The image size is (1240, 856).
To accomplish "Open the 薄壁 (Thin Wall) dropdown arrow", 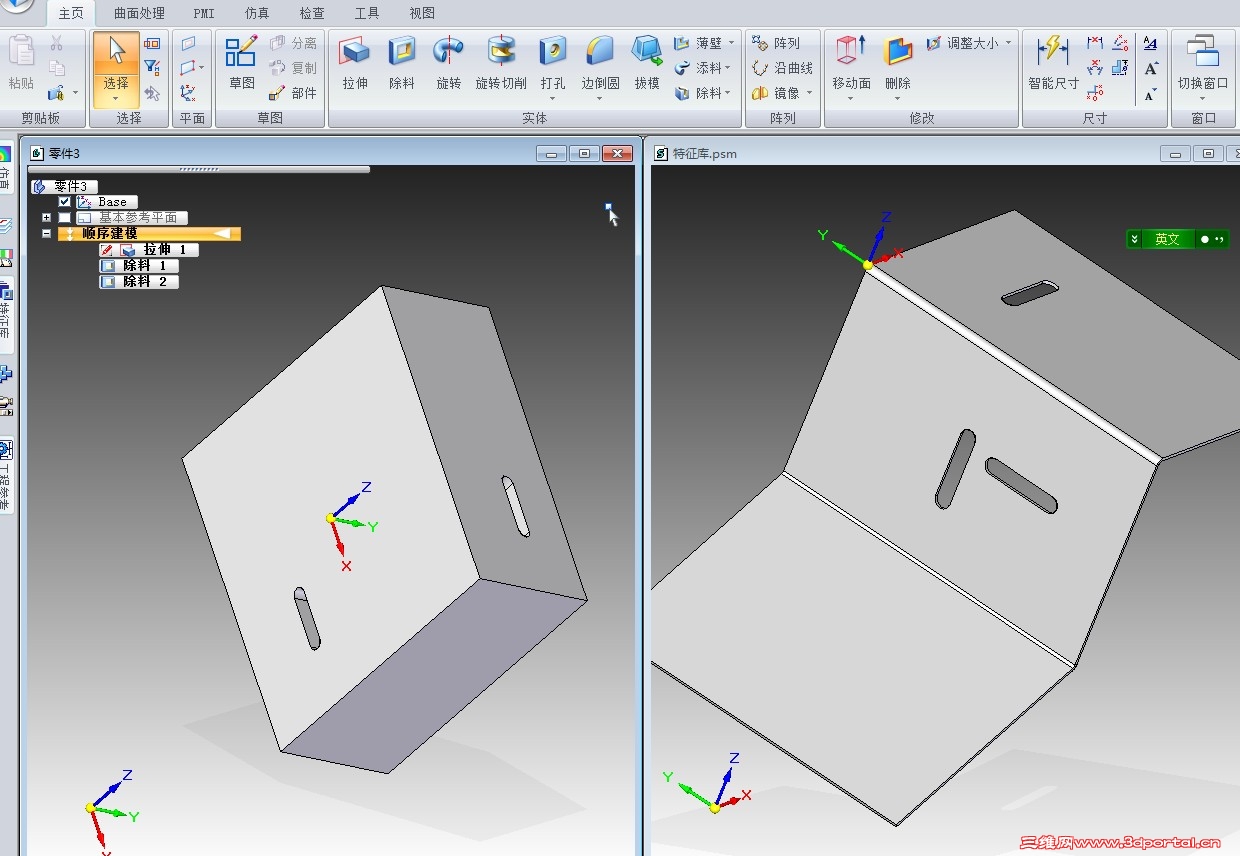I will [731, 43].
